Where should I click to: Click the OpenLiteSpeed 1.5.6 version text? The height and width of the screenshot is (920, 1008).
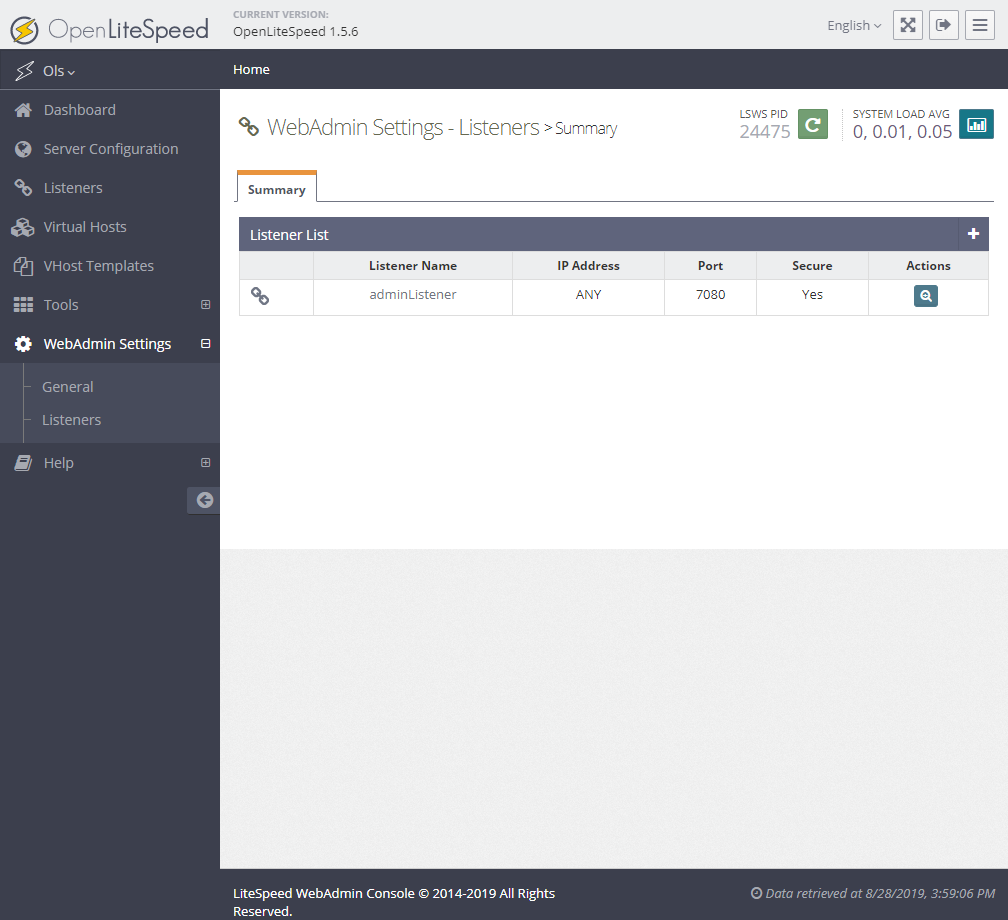296,32
